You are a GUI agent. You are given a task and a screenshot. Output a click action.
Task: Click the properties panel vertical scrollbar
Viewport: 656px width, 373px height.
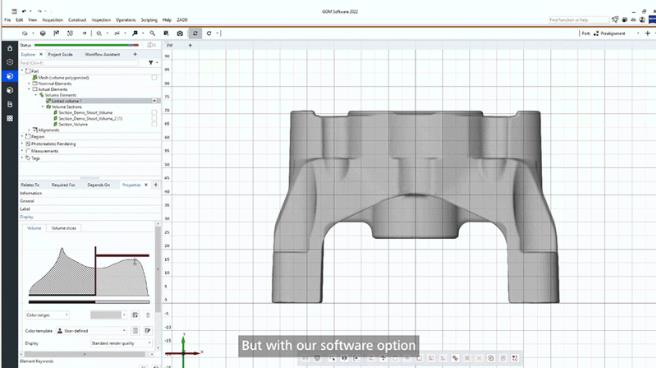point(158,268)
